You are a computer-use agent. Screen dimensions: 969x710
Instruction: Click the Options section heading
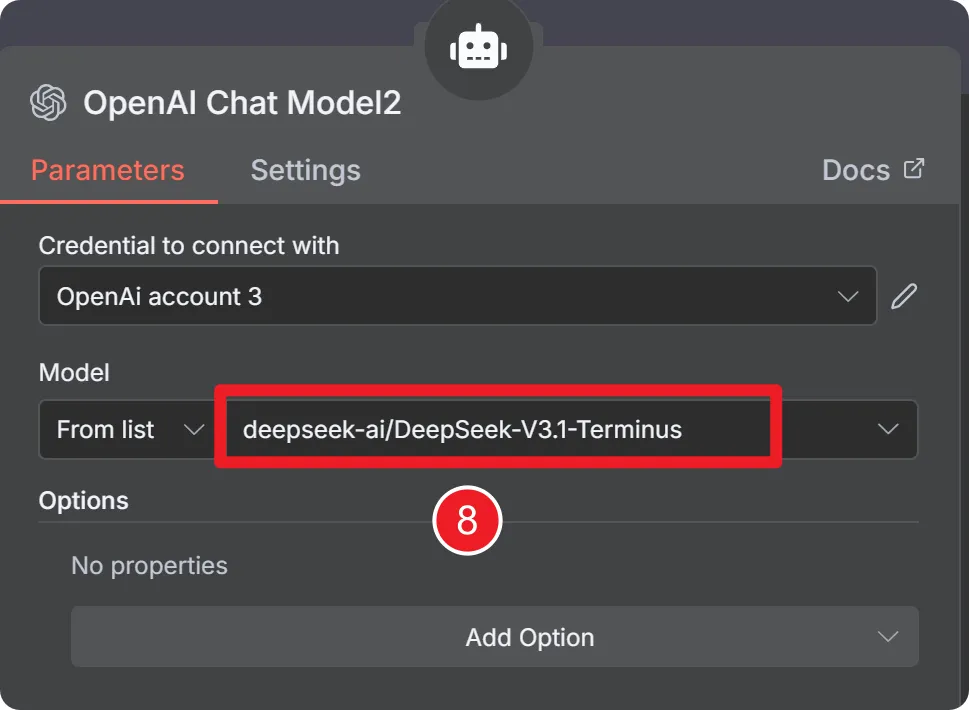(x=84, y=500)
